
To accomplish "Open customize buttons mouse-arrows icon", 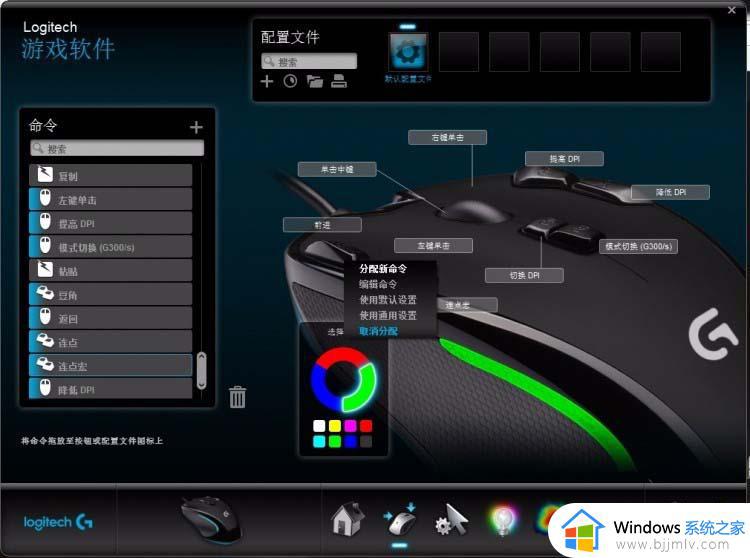I will [x=400, y=520].
